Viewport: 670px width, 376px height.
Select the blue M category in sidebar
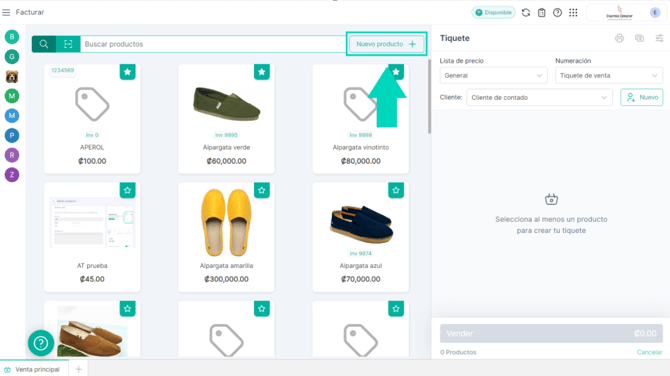(12, 116)
